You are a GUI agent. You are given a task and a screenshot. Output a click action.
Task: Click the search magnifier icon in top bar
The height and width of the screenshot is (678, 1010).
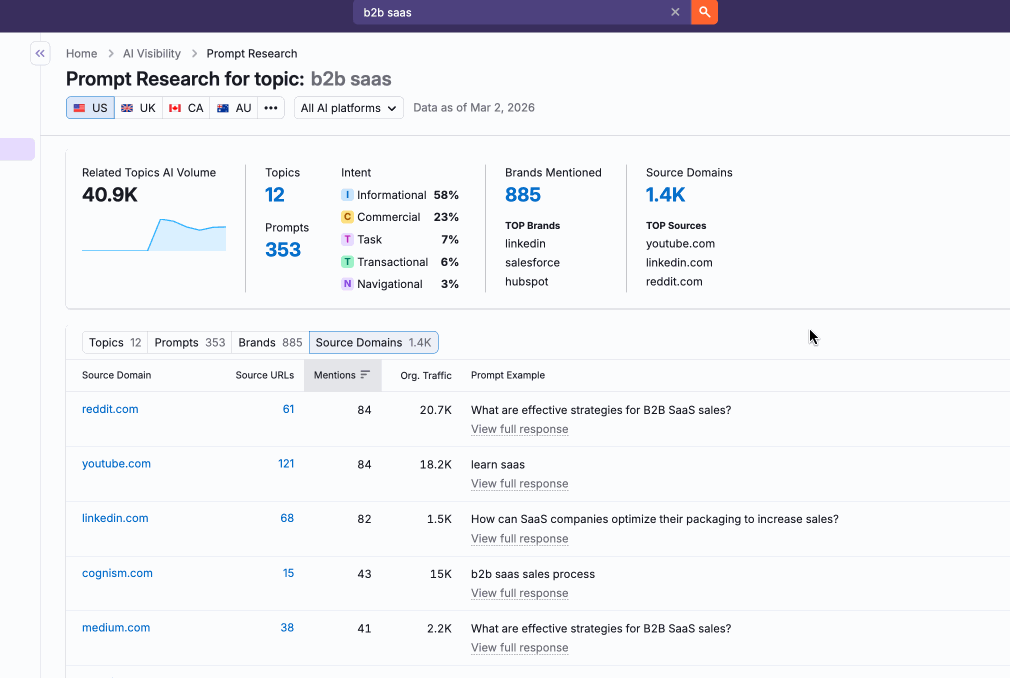point(704,13)
